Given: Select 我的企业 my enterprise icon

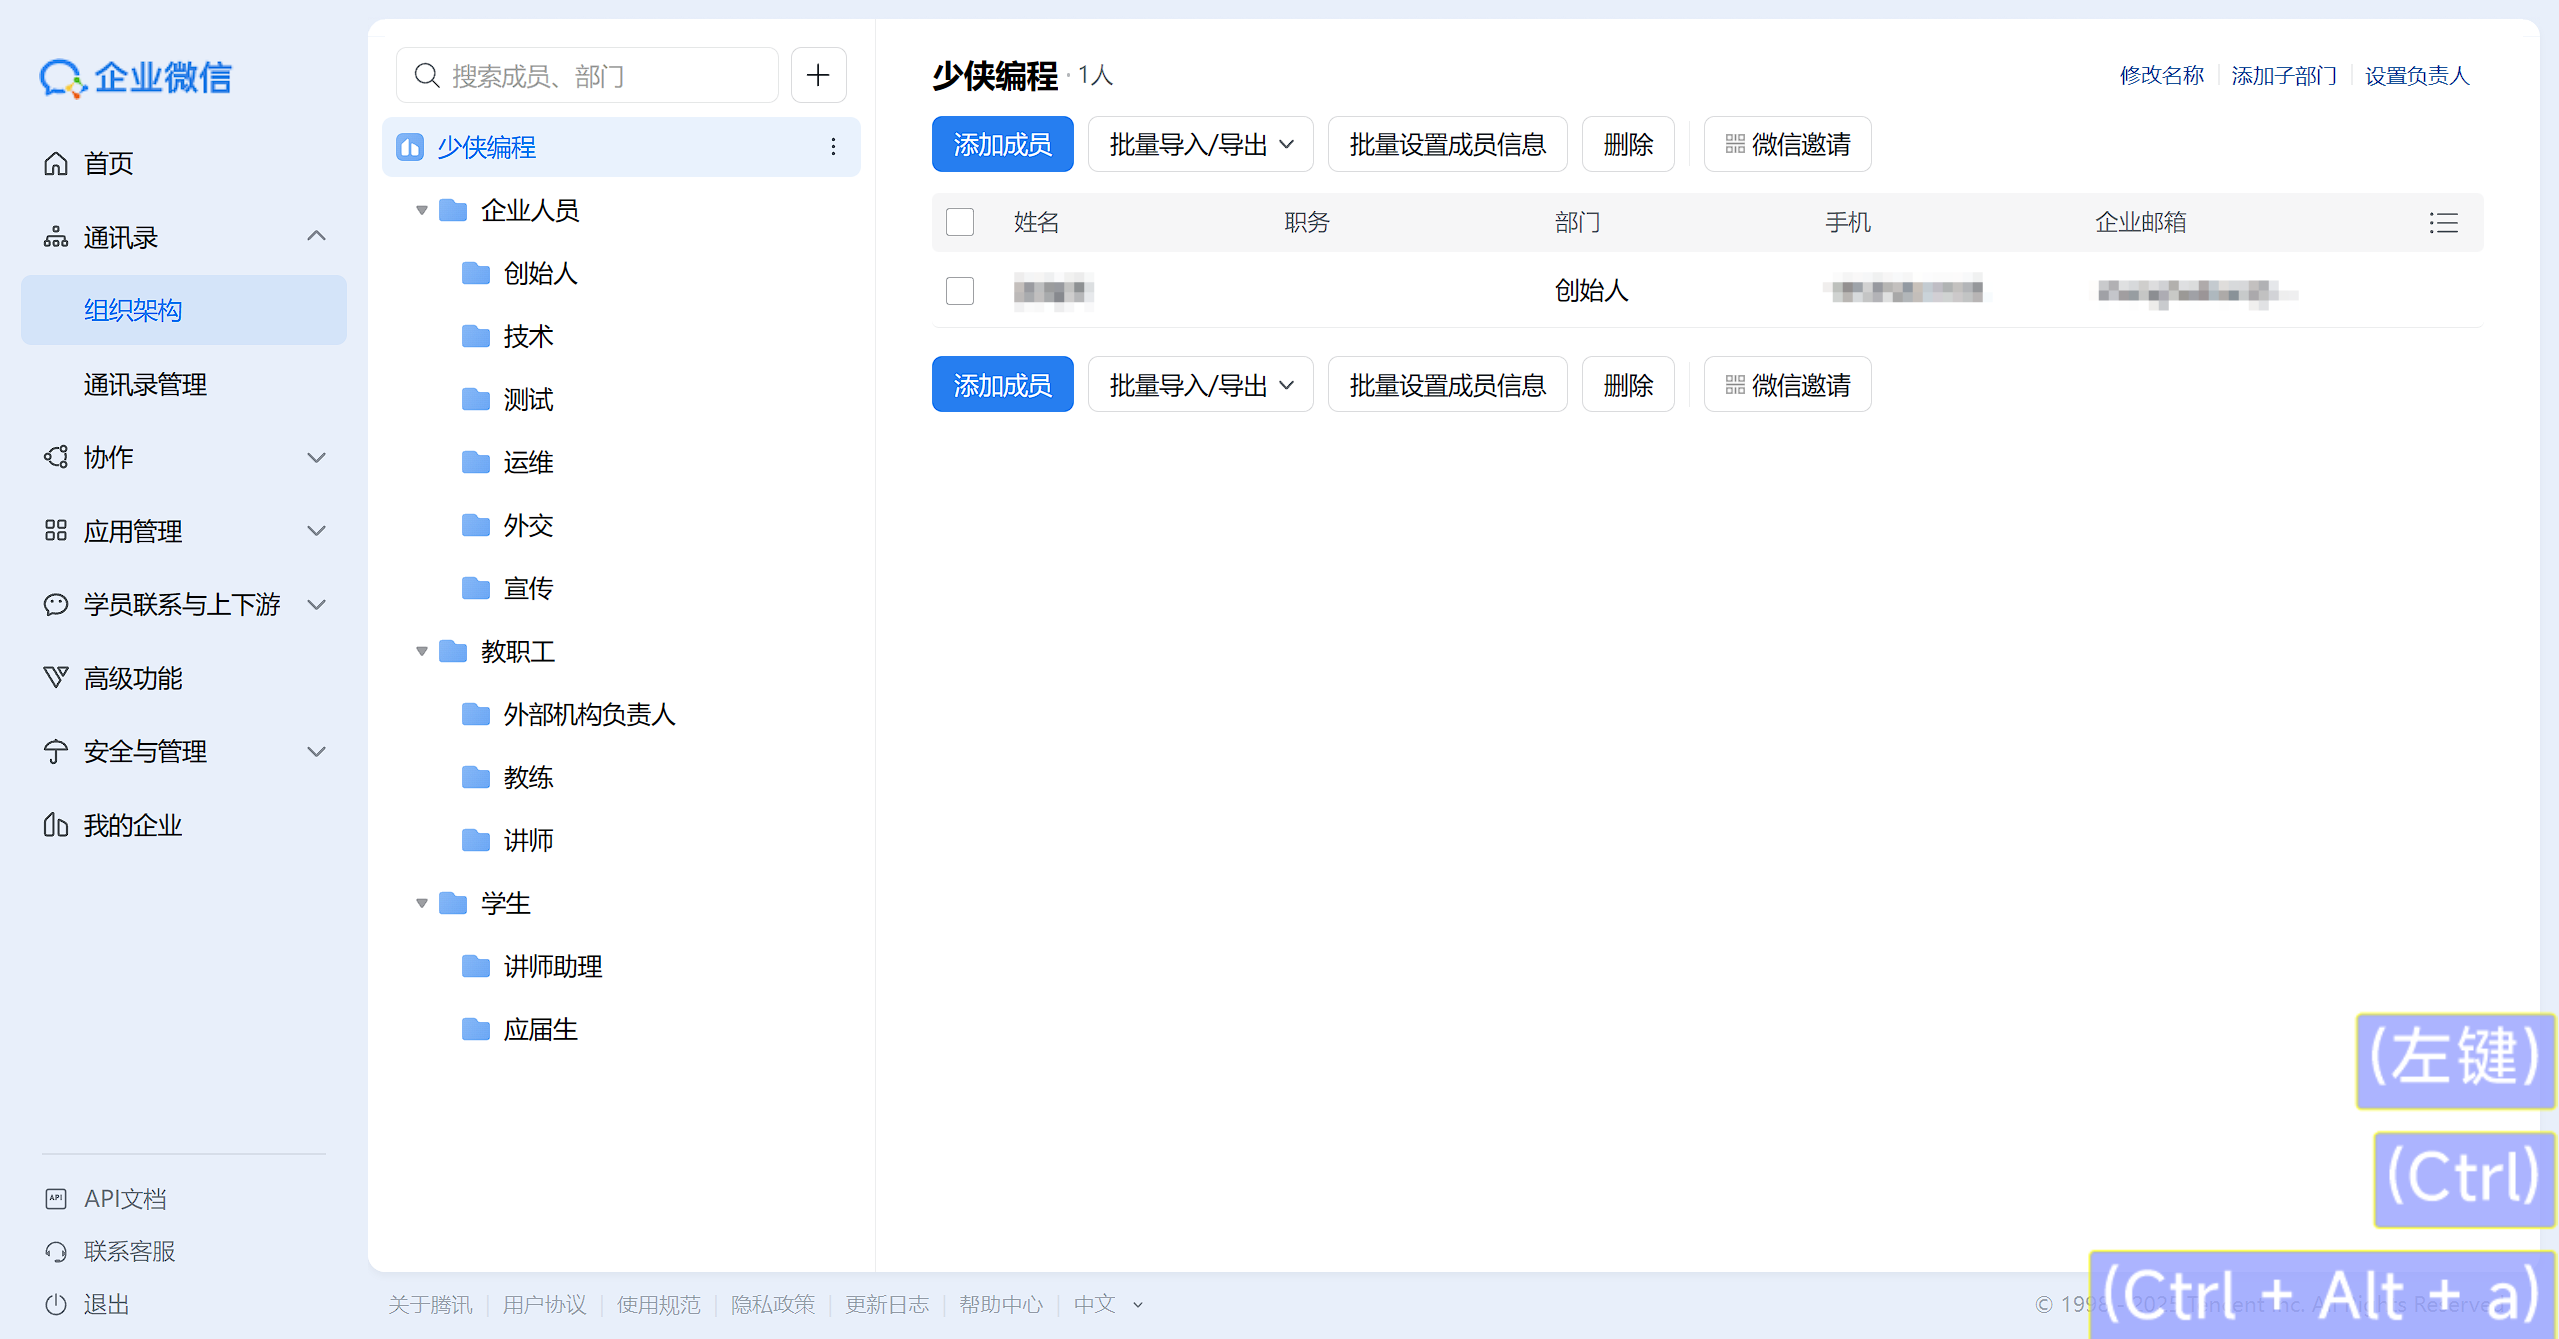Looking at the screenshot, I should click(56, 825).
